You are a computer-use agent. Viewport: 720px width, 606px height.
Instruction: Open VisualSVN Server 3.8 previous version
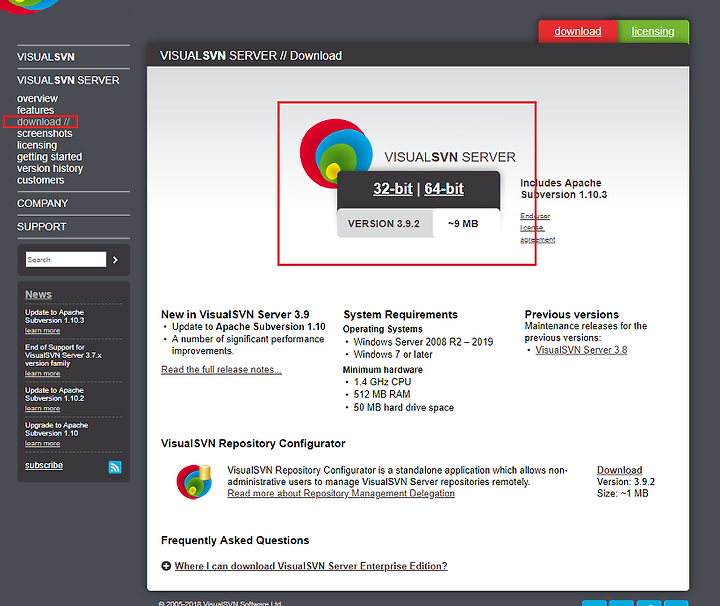581,350
